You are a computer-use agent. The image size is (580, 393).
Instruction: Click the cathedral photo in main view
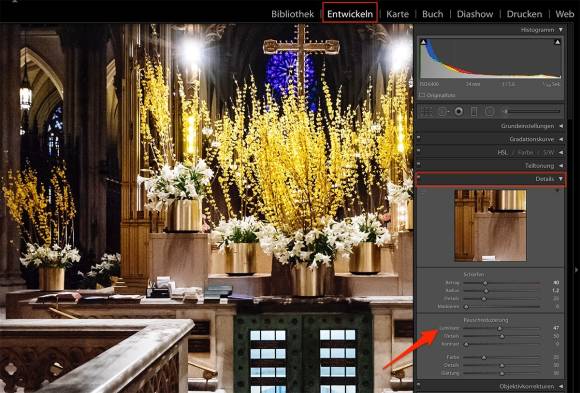206,208
